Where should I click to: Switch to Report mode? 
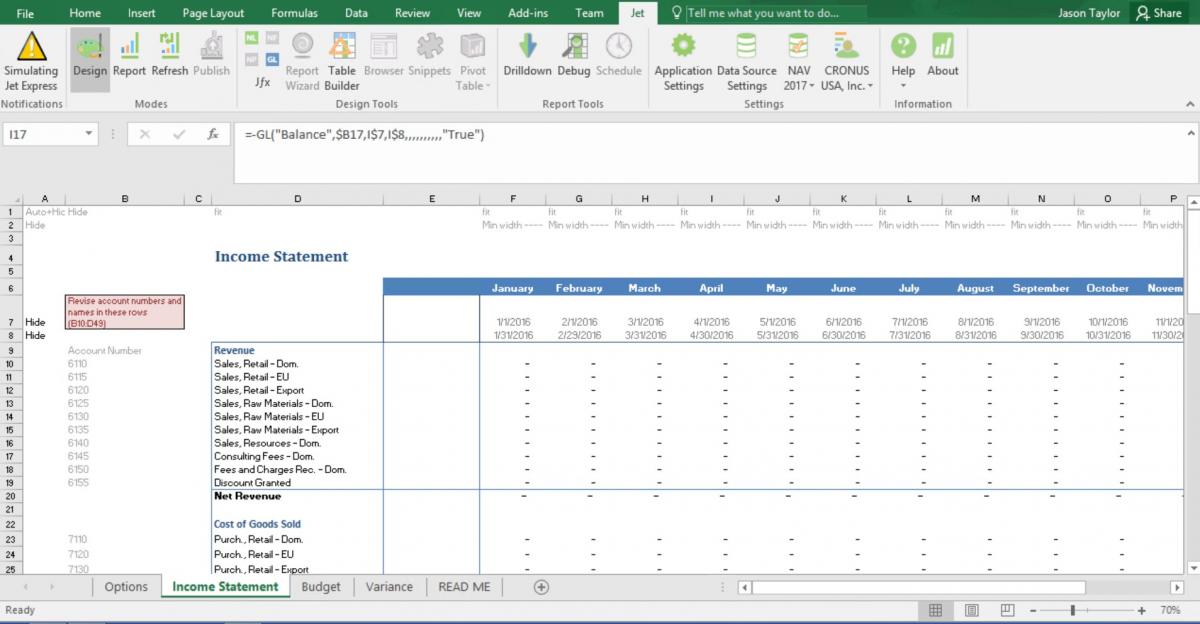[x=129, y=56]
